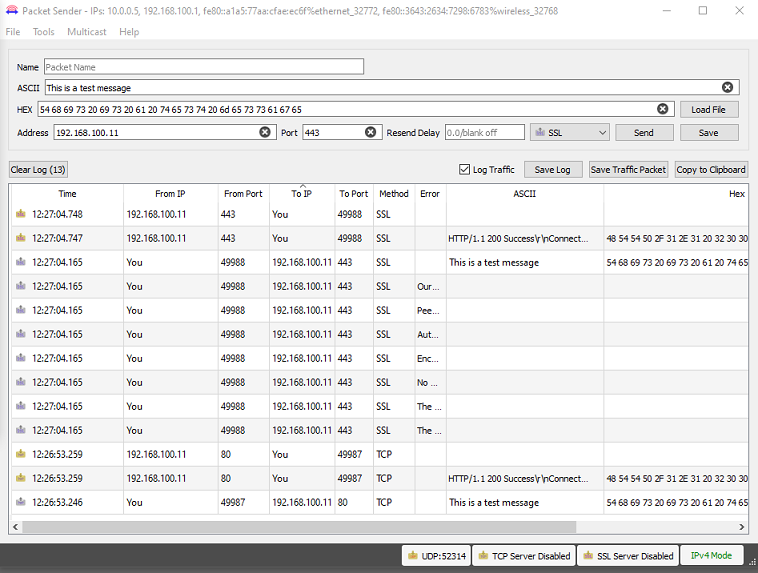Select From Port 49987 cell in bottom row

(243, 502)
